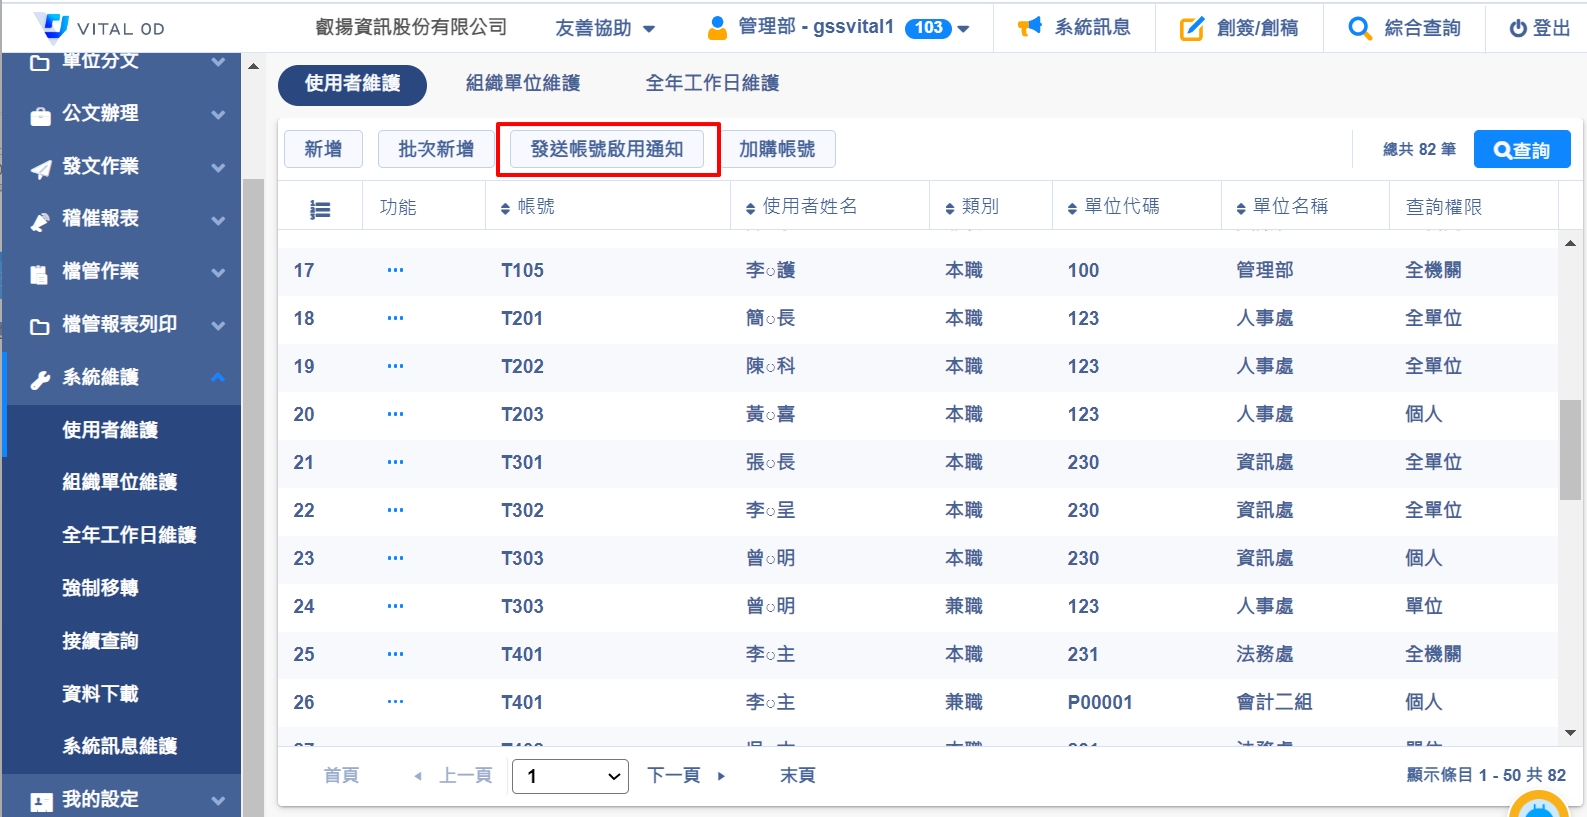This screenshot has width=1587, height=817.
Task: Open function dots menu for account T301
Action: 395,462
